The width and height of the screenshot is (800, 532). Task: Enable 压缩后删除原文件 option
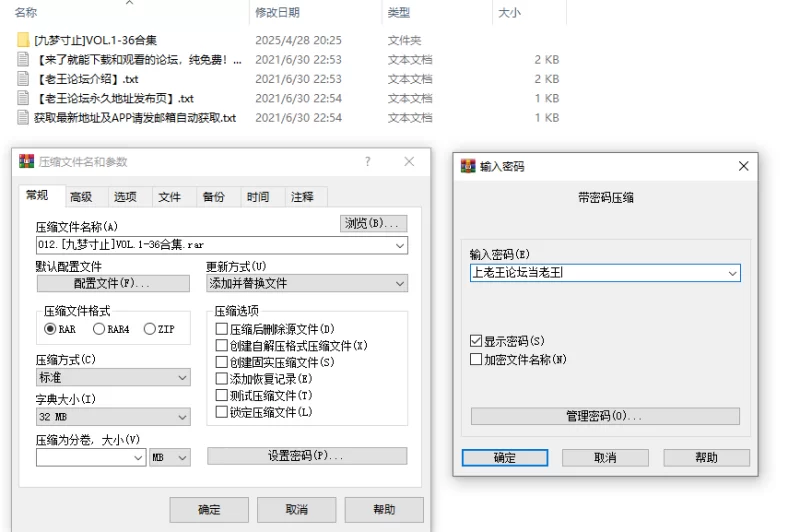point(222,329)
